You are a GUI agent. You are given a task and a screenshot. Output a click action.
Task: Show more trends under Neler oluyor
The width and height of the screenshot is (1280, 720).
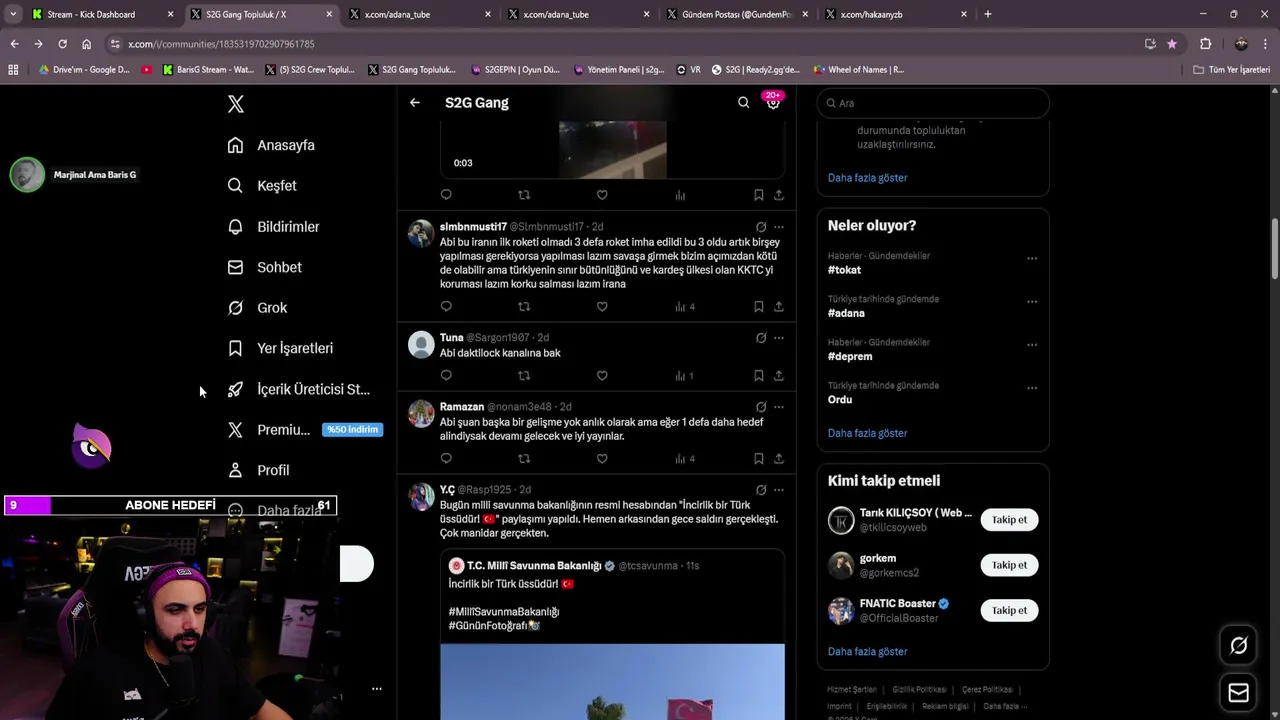point(867,433)
